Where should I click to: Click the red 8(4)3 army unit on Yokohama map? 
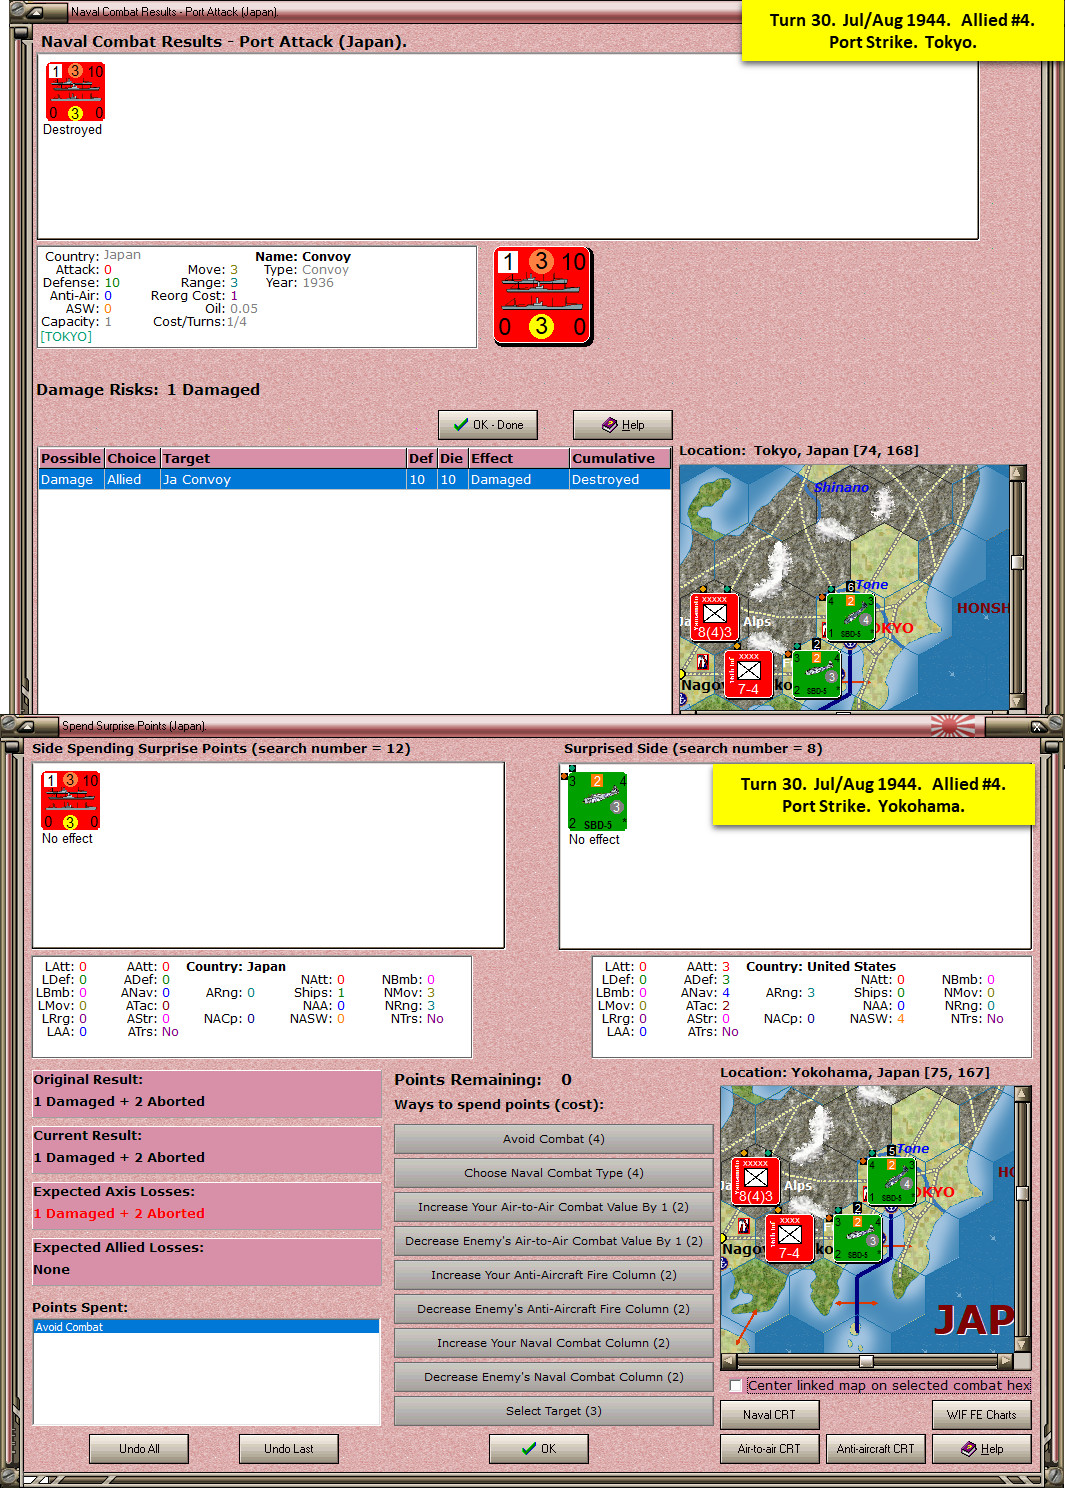755,1181
